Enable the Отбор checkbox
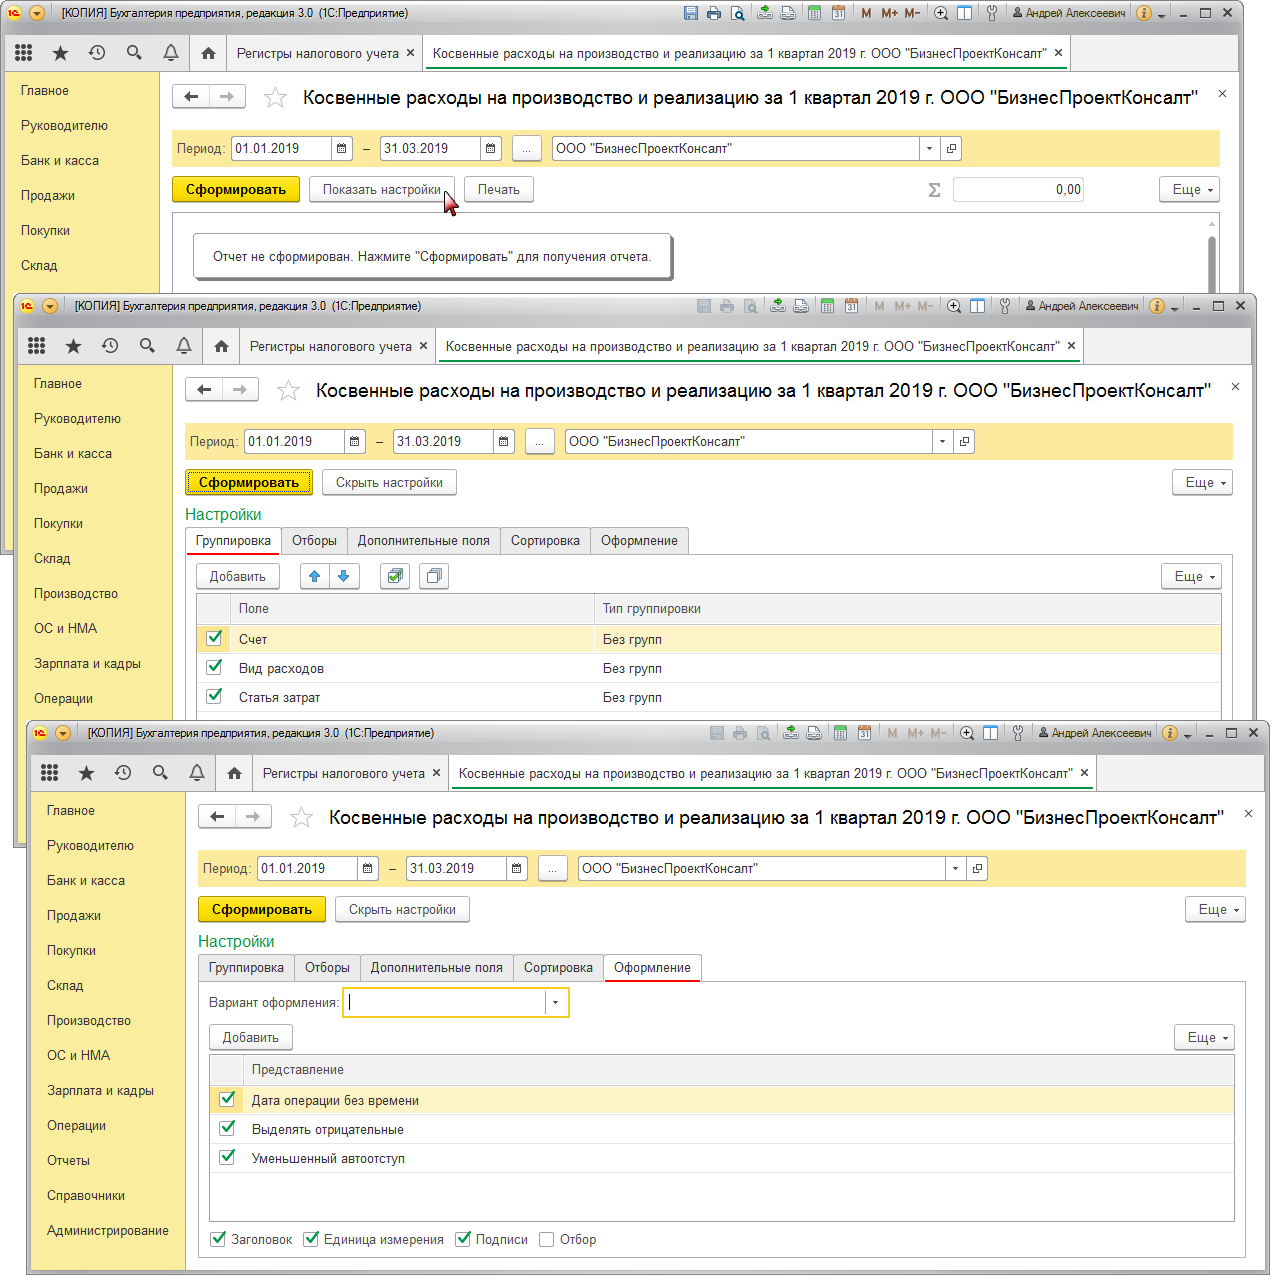The height and width of the screenshot is (1278, 1272). coord(546,1239)
